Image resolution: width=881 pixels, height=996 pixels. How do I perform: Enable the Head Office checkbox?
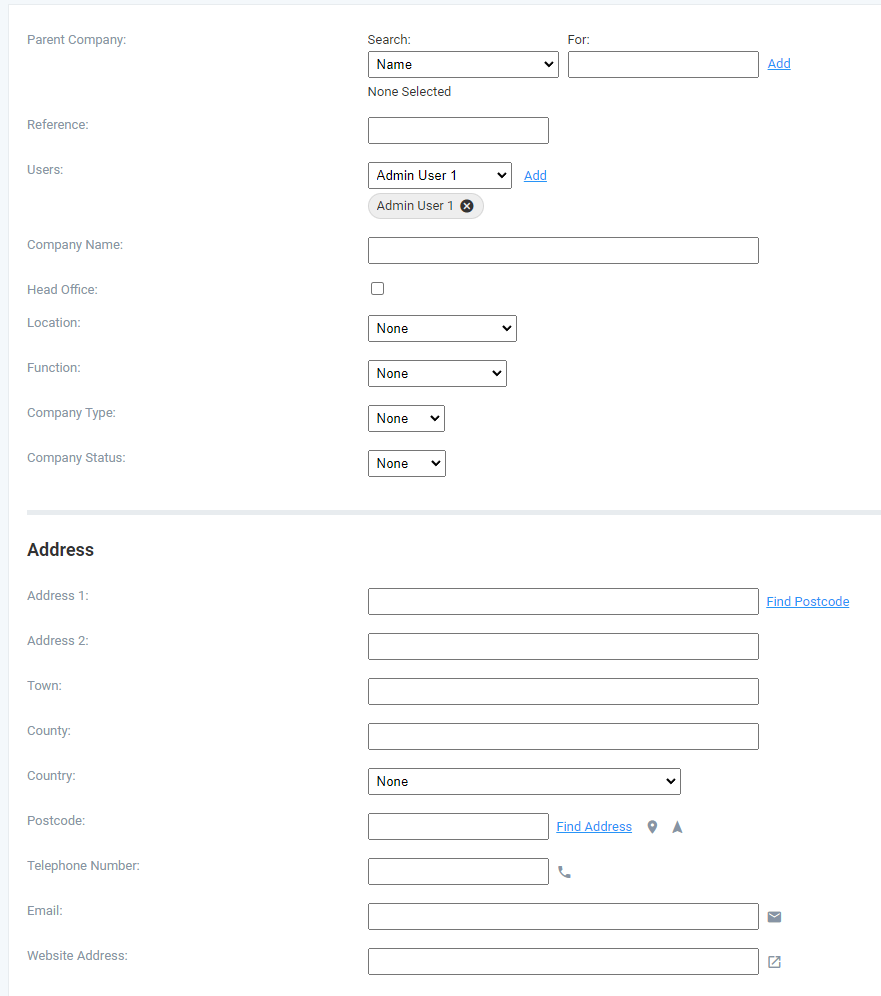click(377, 288)
